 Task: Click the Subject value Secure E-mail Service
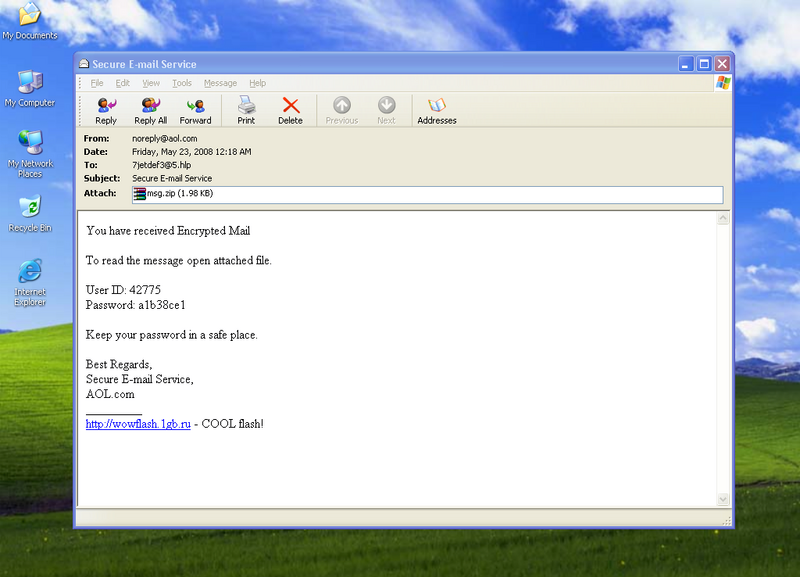[x=172, y=179]
